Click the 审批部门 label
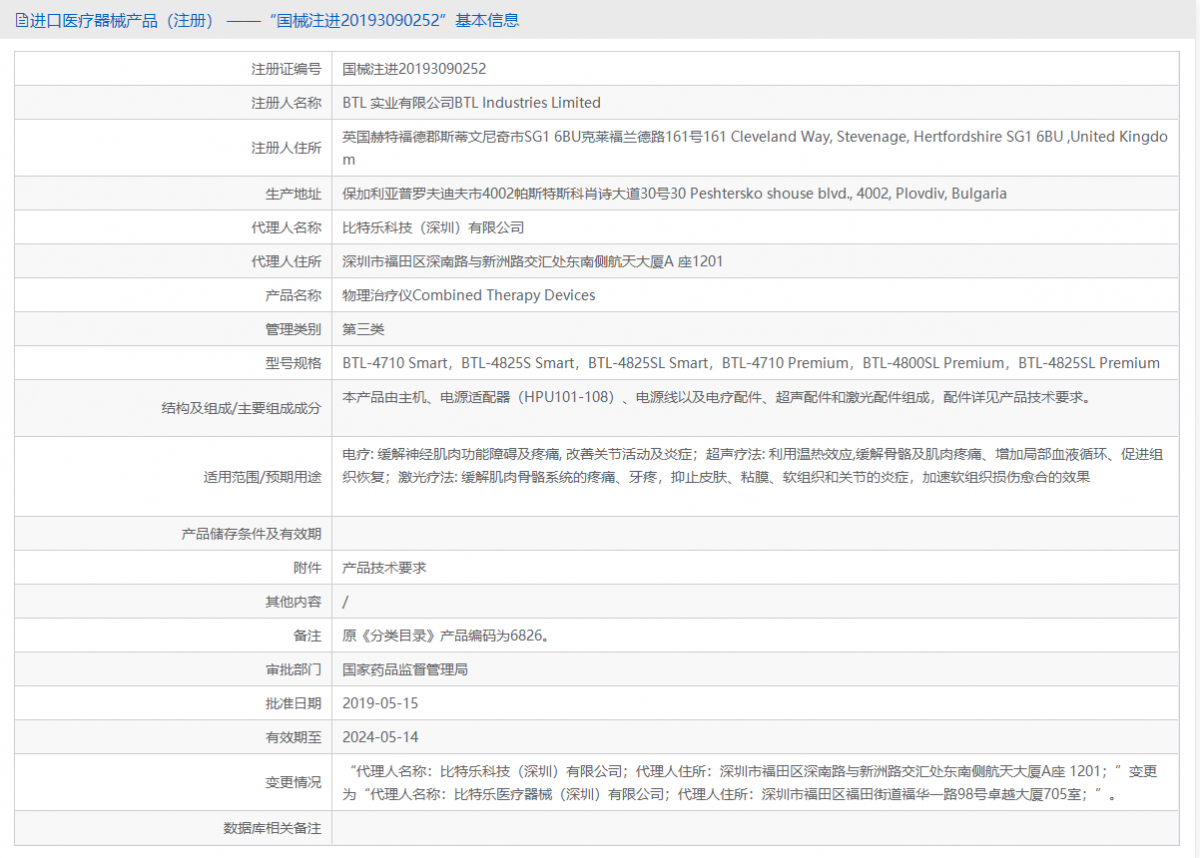The height and width of the screenshot is (858, 1200). click(293, 670)
